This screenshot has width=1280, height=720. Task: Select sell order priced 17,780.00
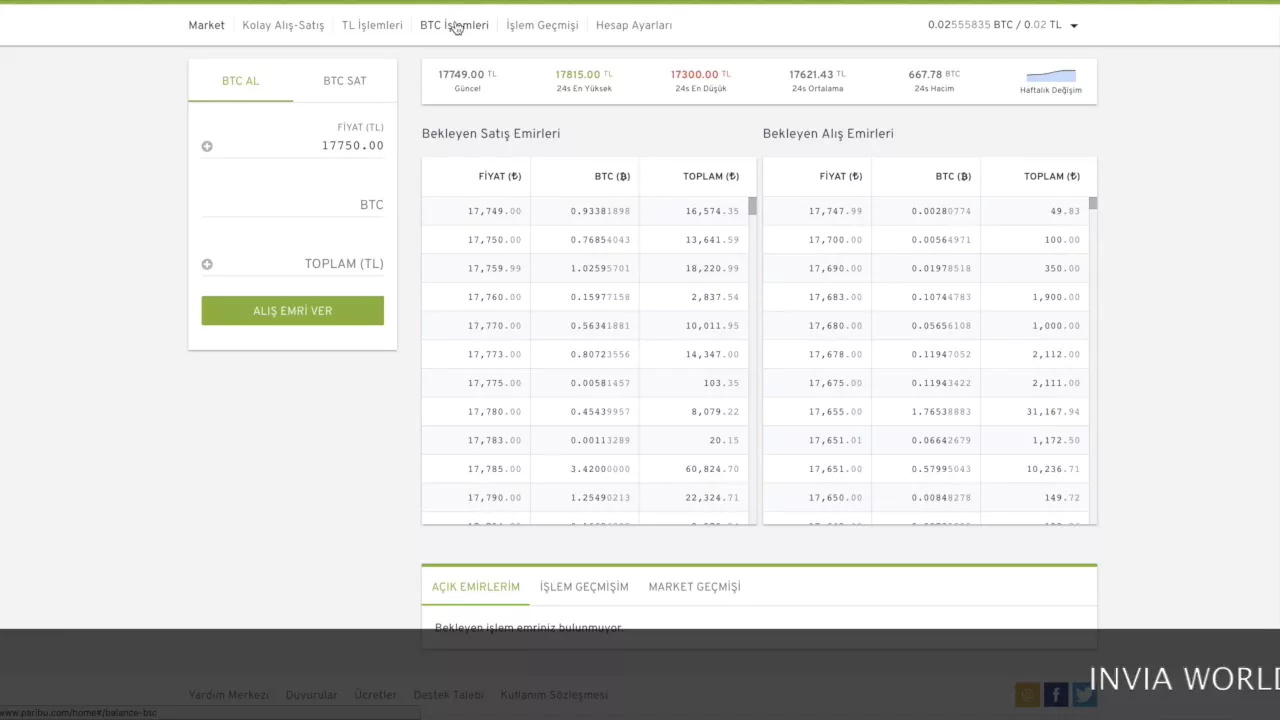(585, 412)
